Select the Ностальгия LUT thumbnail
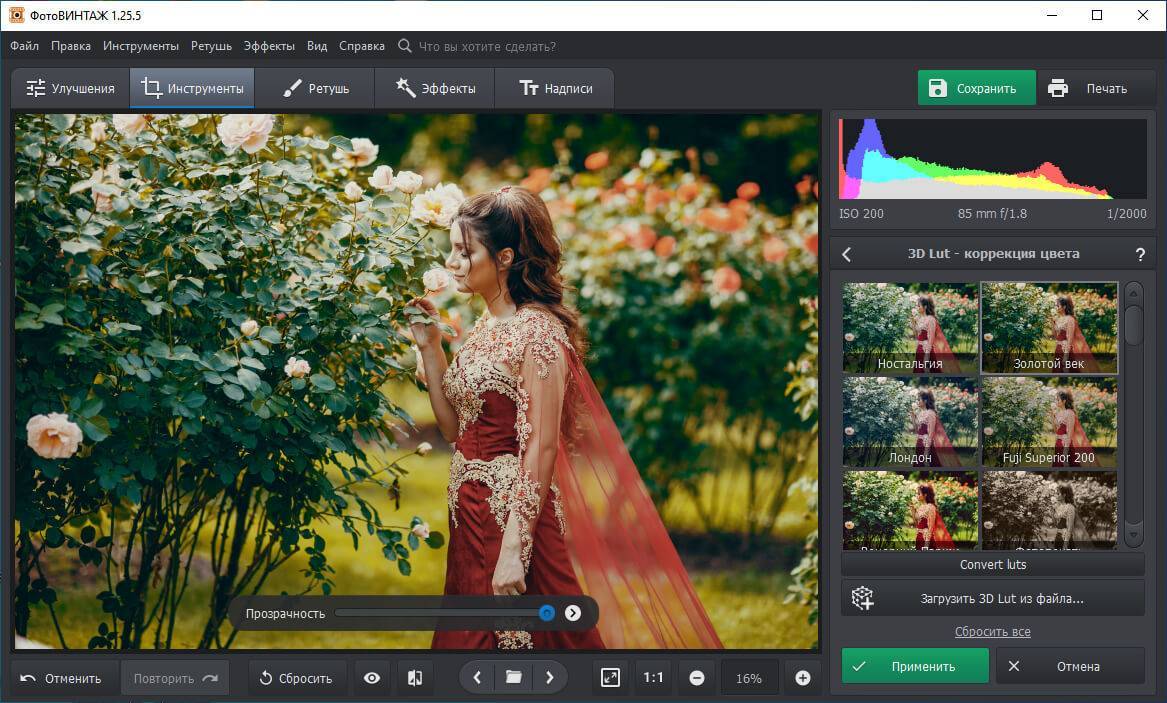 click(910, 328)
